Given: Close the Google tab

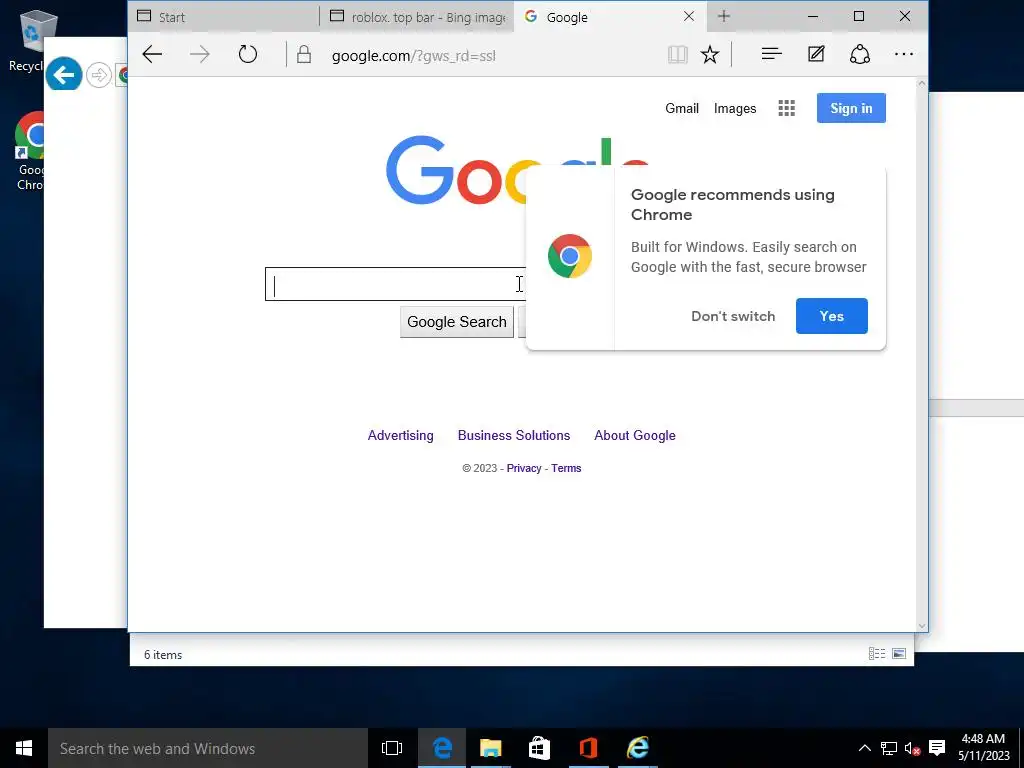Looking at the screenshot, I should point(689,16).
